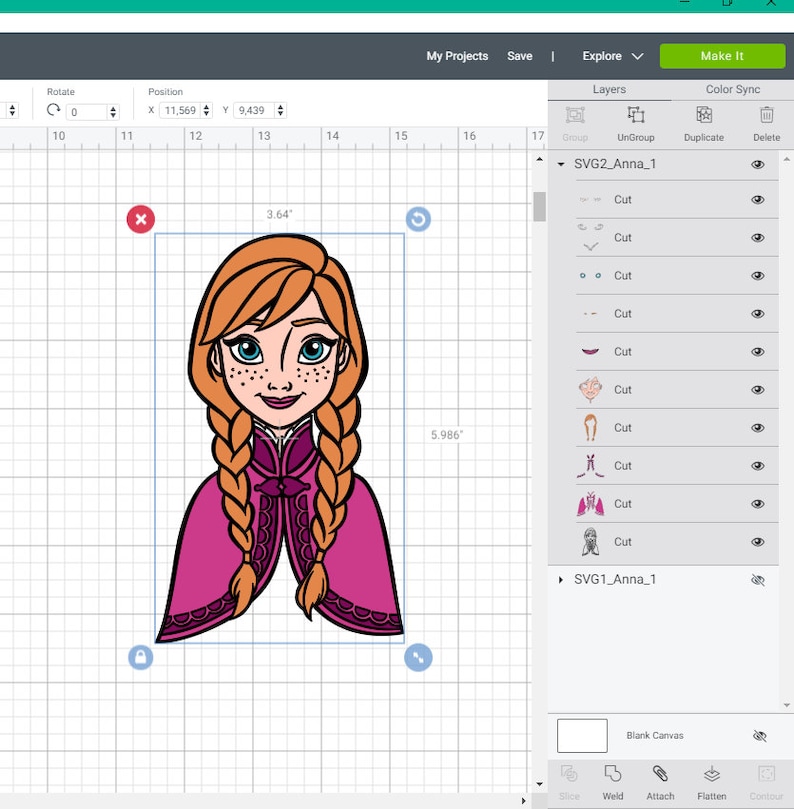Click the Anna image on the canvas
794x809 pixels.
click(280, 439)
